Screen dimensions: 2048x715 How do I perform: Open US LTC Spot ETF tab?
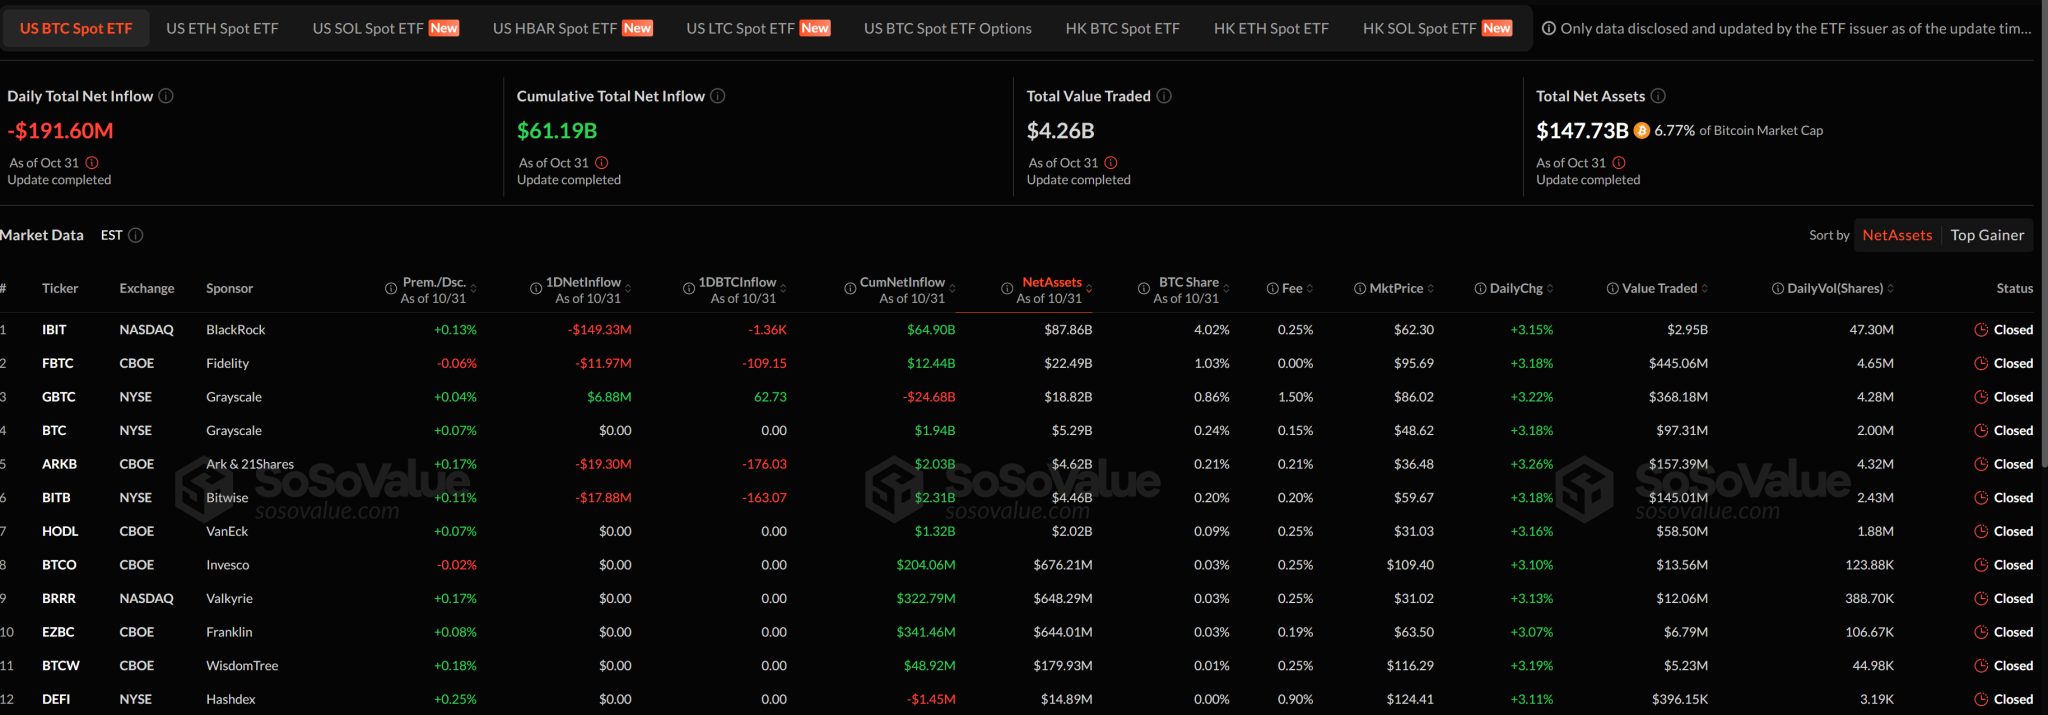pyautogui.click(x=758, y=28)
